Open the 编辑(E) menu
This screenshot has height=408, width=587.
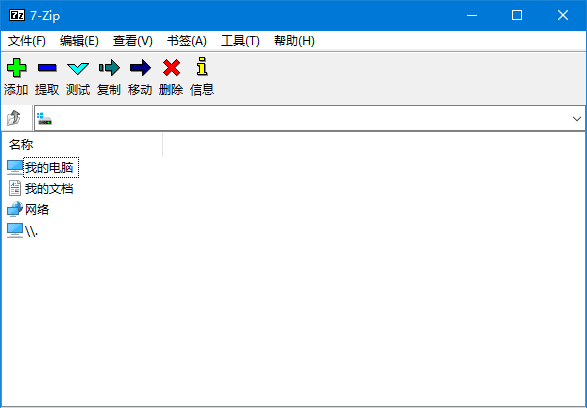coord(79,41)
